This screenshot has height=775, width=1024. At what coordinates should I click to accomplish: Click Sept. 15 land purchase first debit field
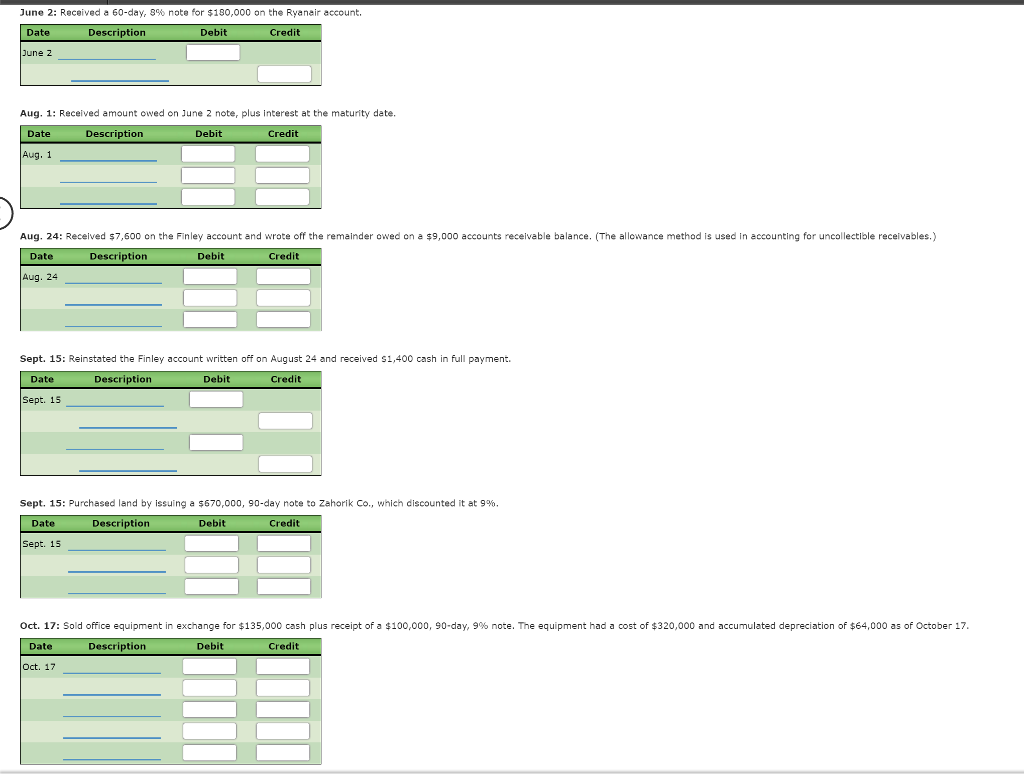pyautogui.click(x=212, y=543)
